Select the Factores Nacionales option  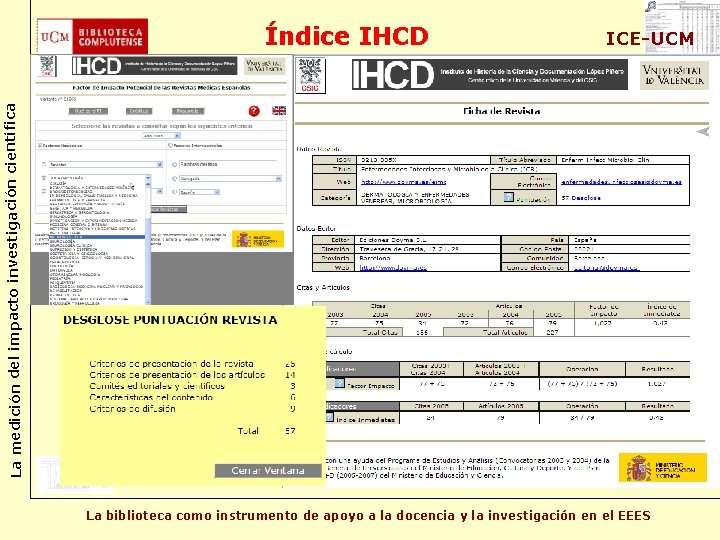39,146
